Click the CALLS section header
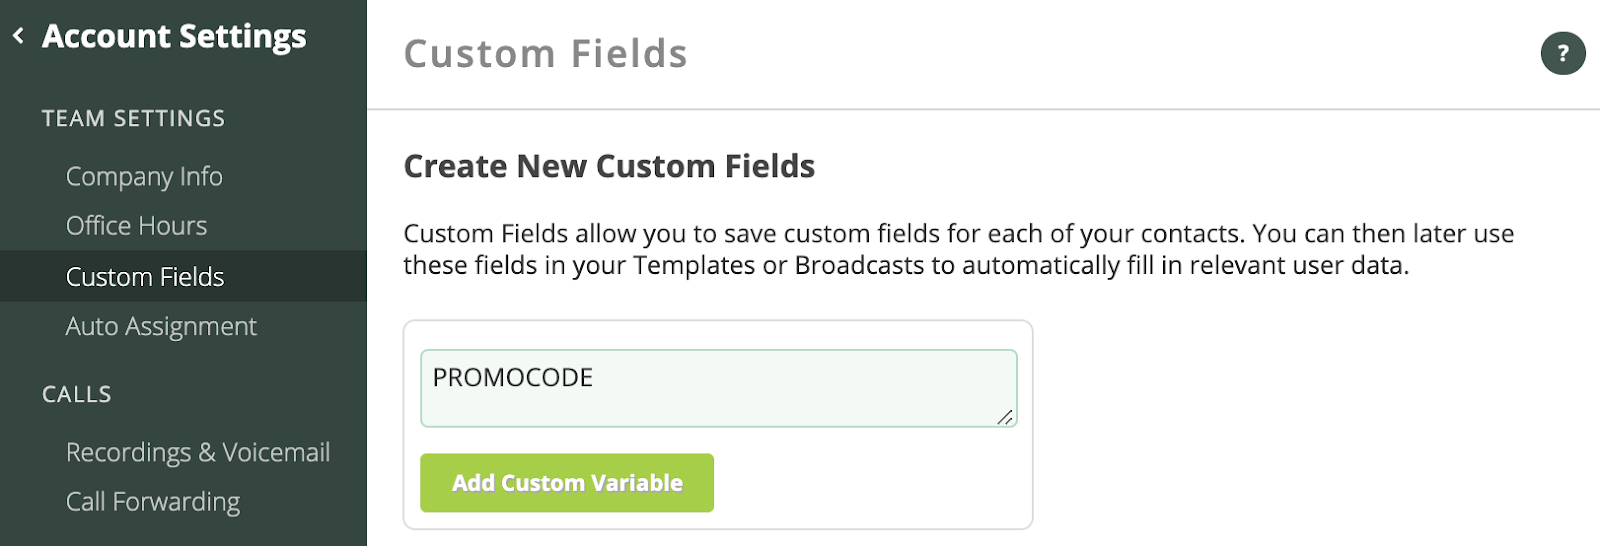 point(77,394)
